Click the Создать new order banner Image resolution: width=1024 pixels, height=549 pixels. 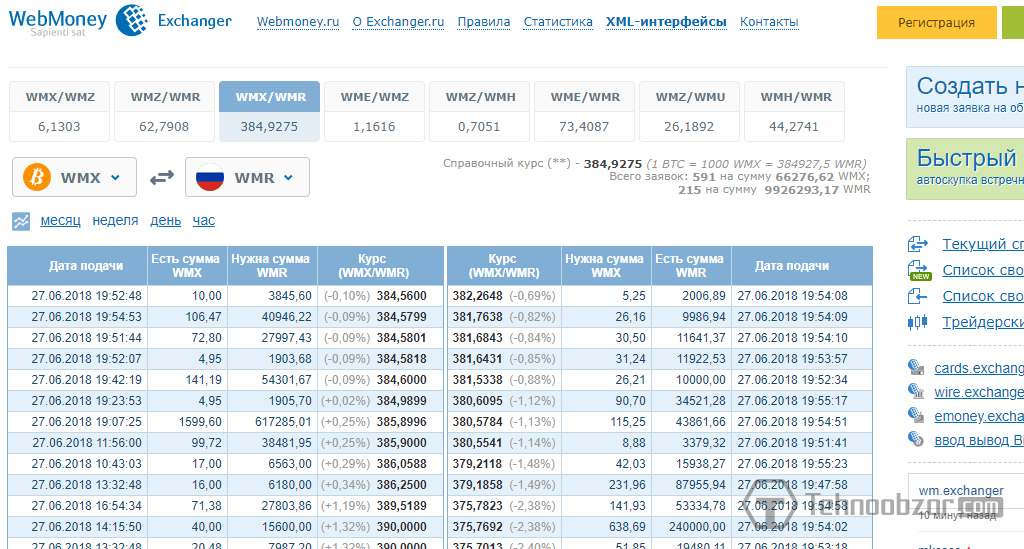965,97
